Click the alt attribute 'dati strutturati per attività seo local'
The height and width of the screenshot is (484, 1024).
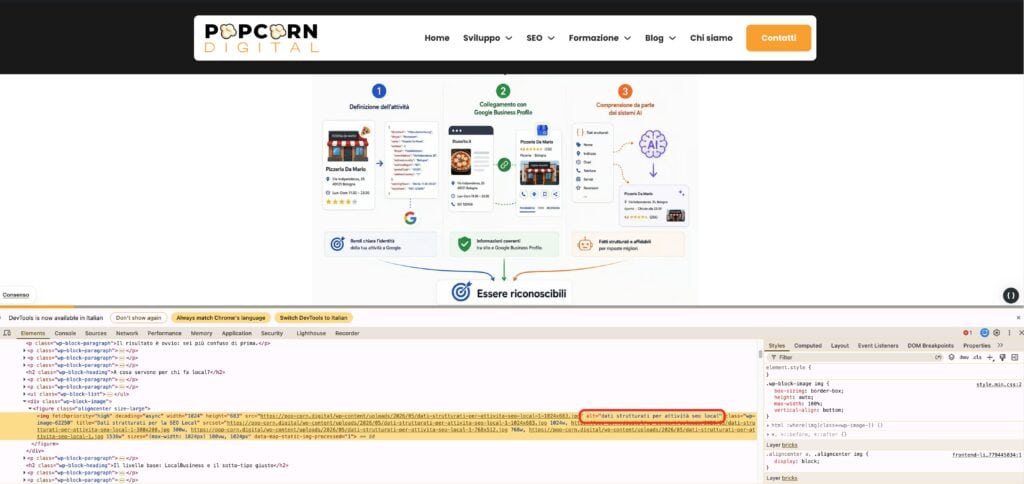point(653,415)
